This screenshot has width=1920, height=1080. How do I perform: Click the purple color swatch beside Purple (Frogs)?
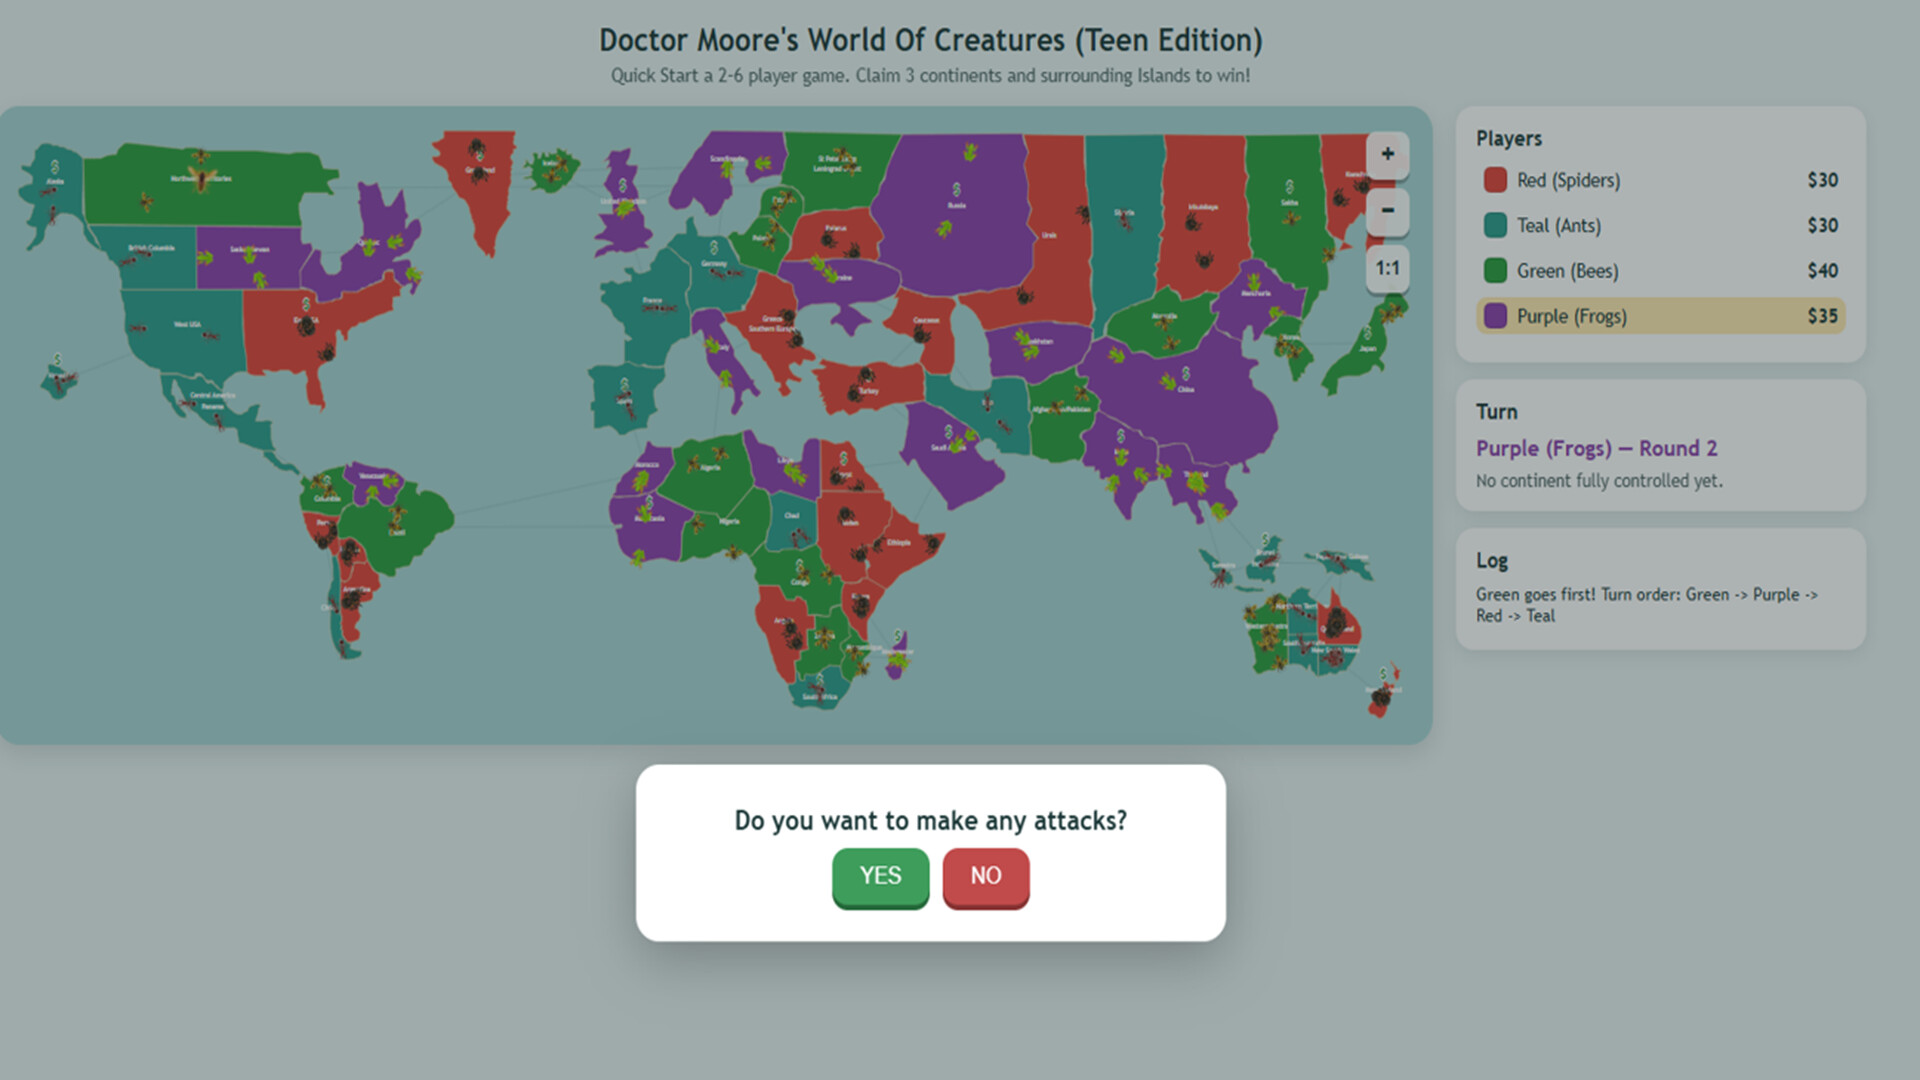click(1495, 316)
